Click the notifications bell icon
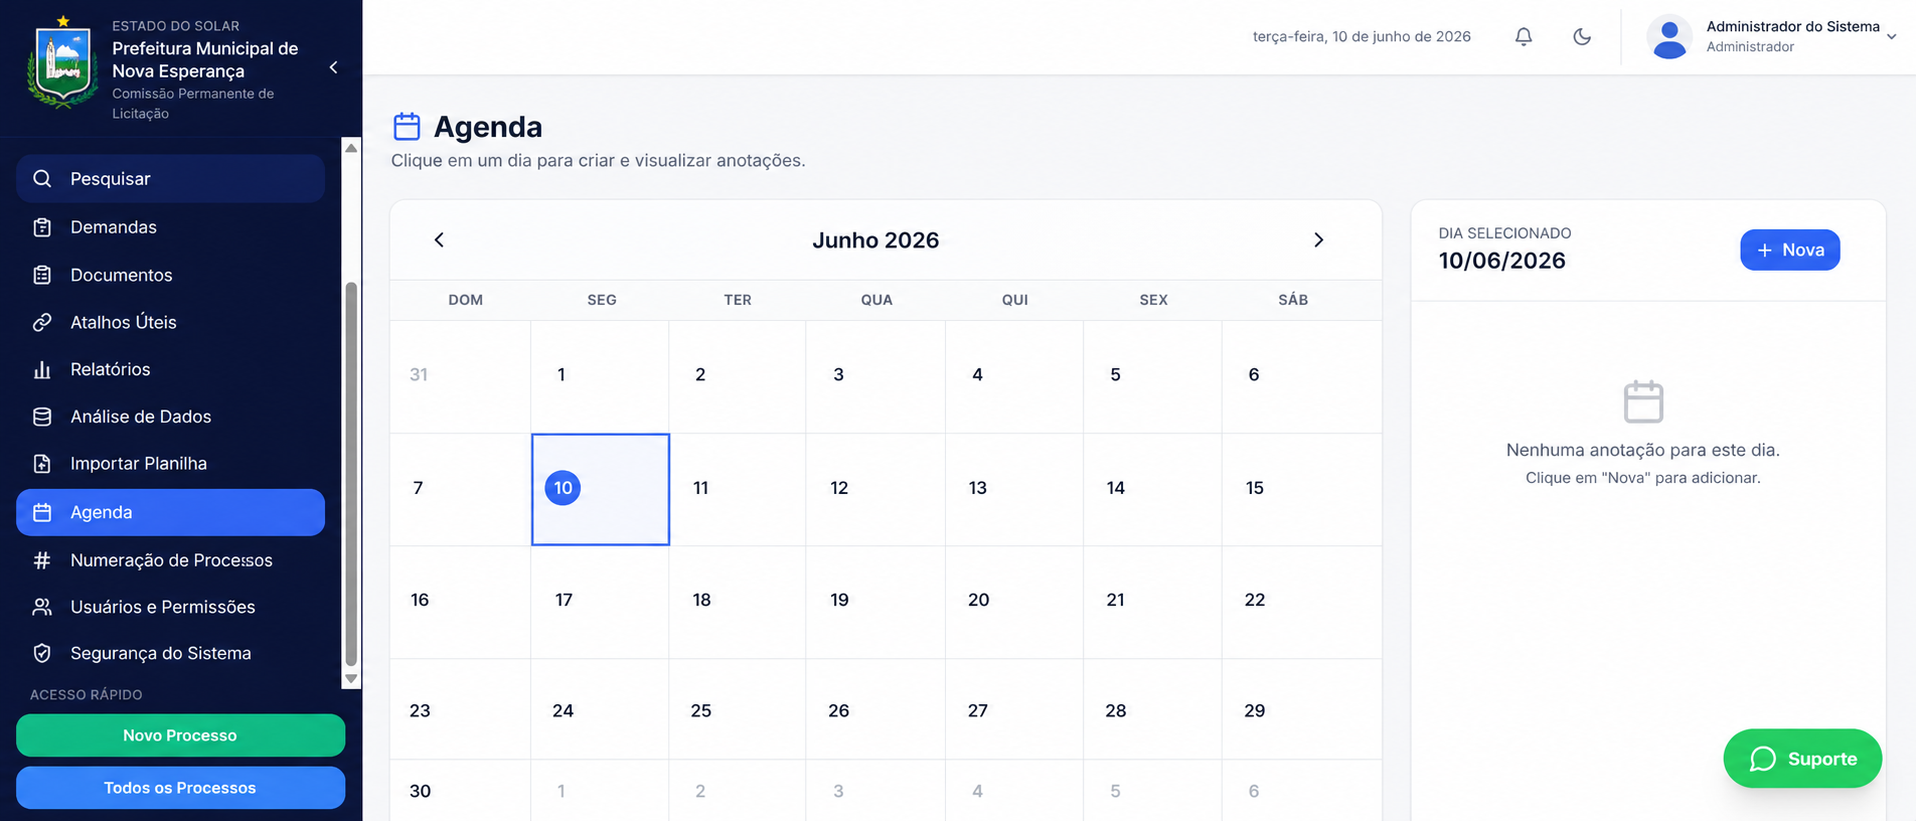 tap(1523, 37)
